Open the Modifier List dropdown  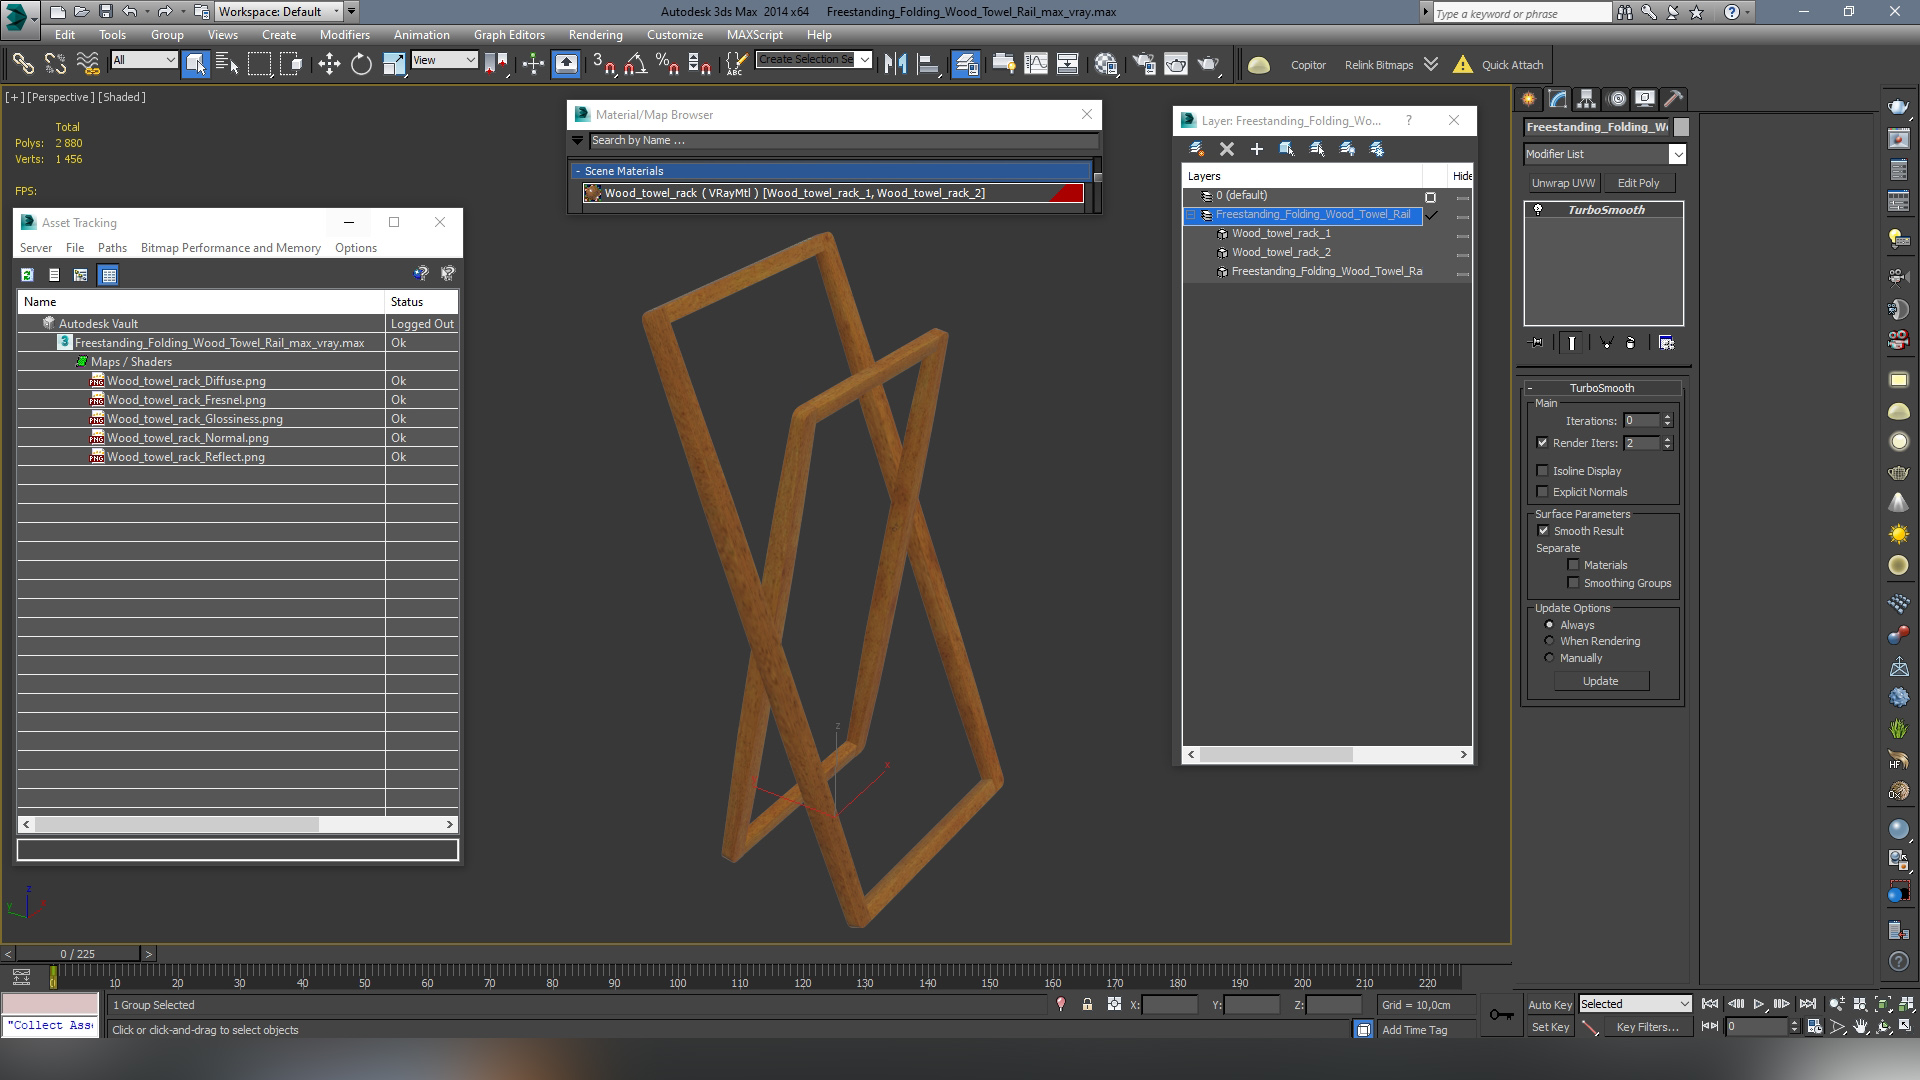tap(1677, 154)
